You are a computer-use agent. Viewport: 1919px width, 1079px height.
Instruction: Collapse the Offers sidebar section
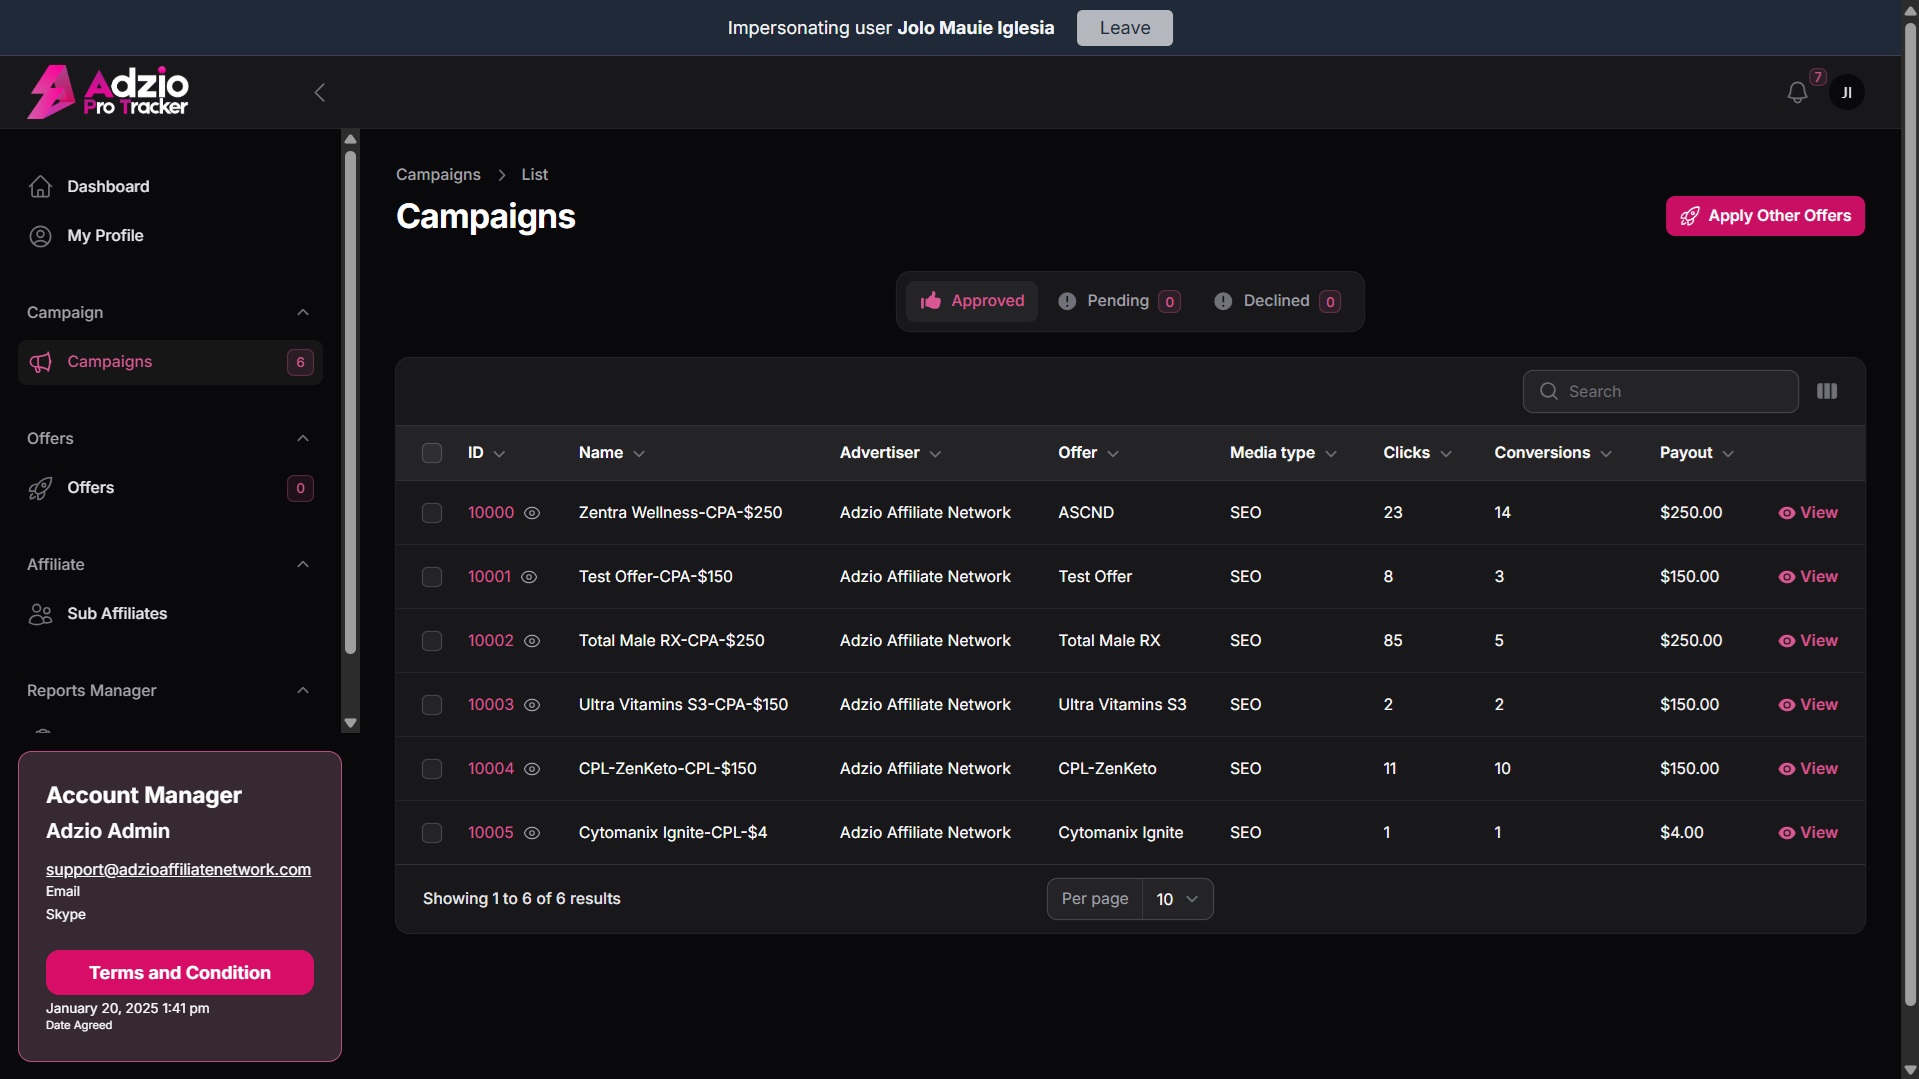pos(303,439)
